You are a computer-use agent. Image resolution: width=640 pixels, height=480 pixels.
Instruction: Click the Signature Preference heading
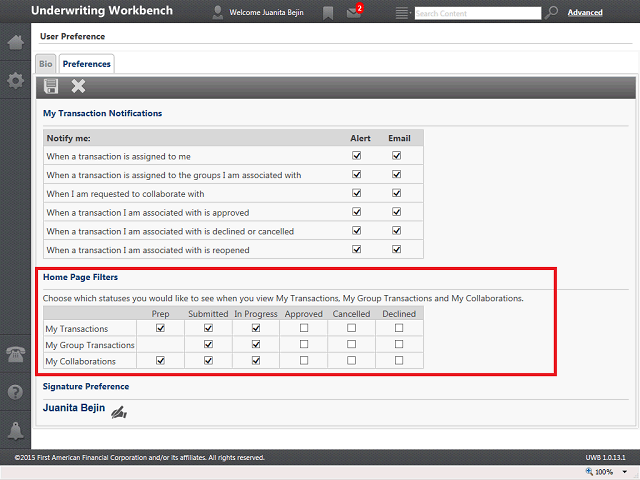[x=86, y=386]
